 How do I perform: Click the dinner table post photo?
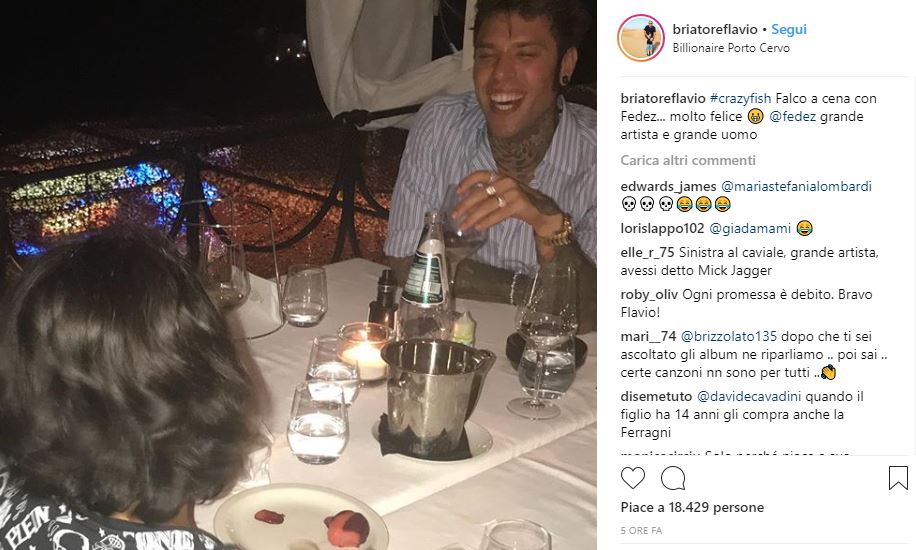coord(298,275)
